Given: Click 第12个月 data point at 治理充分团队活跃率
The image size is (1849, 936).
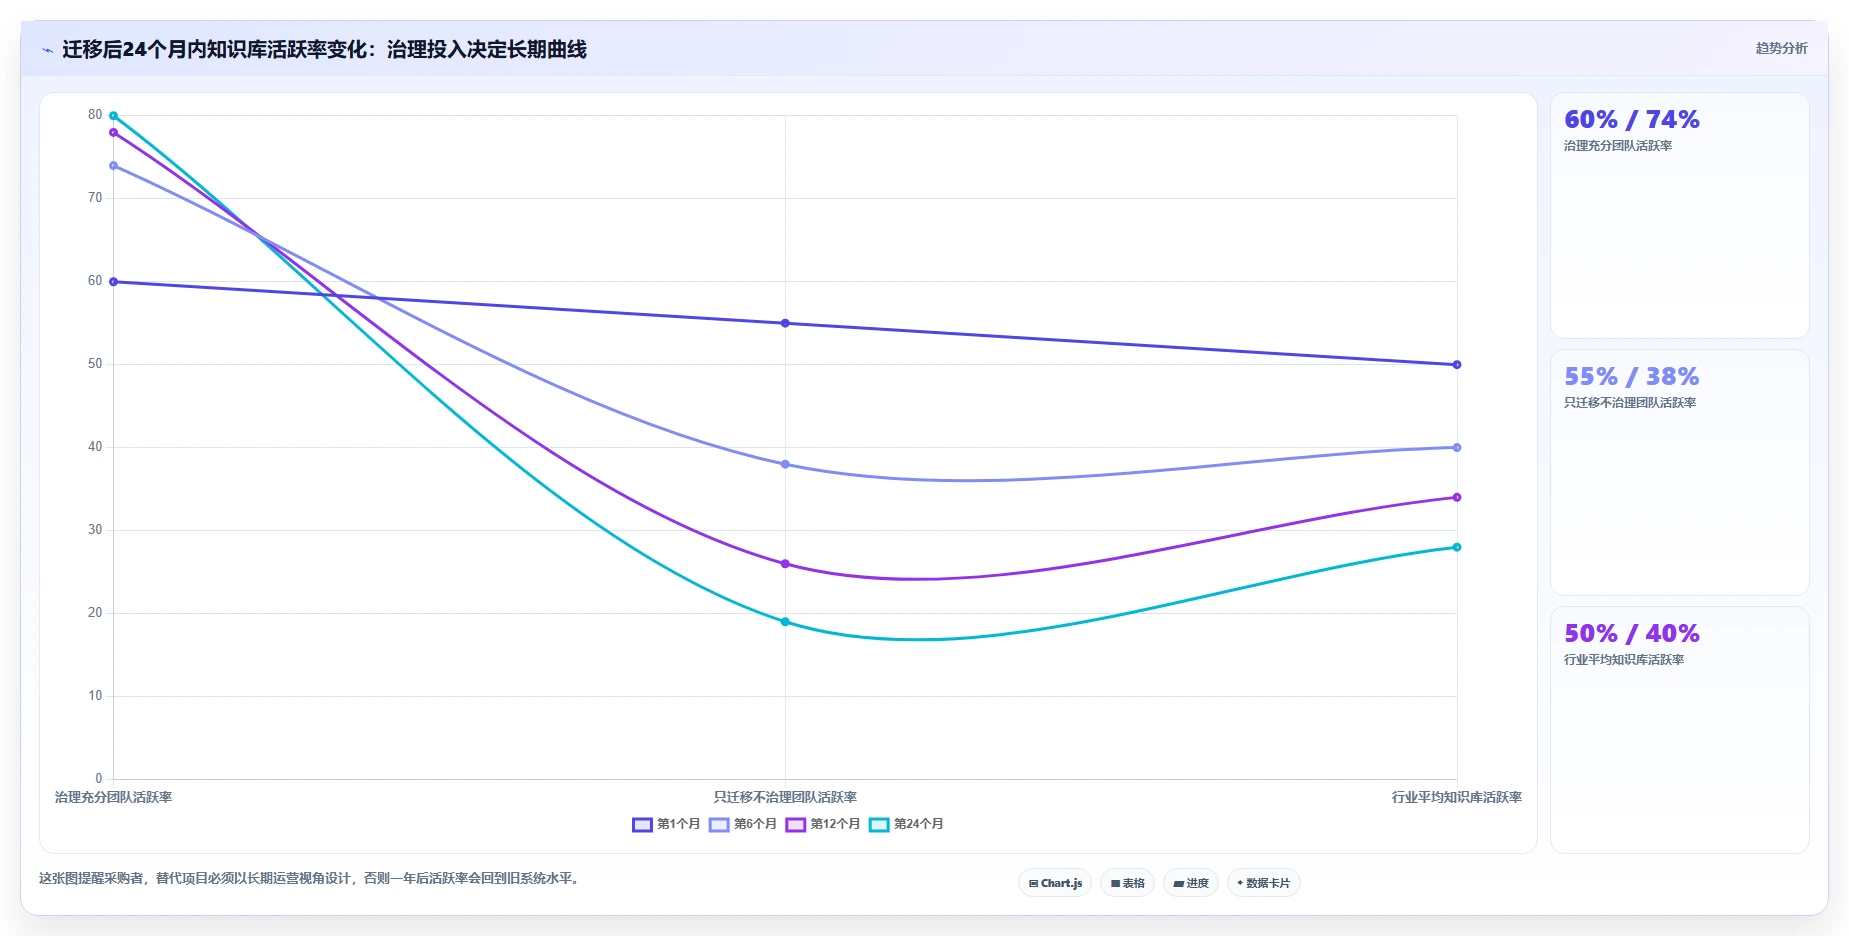Looking at the screenshot, I should [x=113, y=132].
